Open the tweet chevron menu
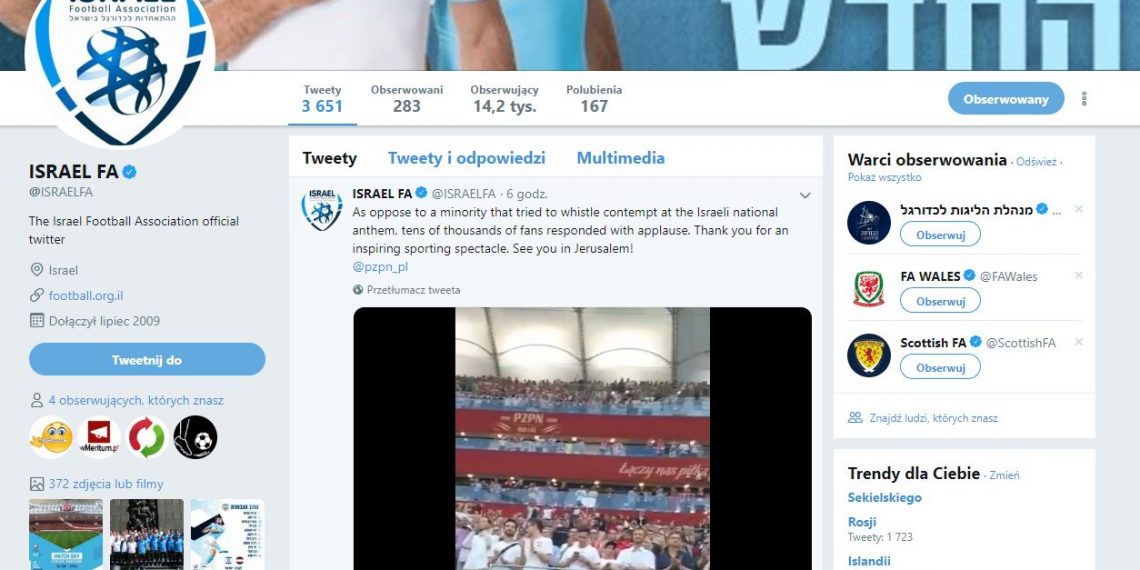The image size is (1140, 570). click(805, 196)
